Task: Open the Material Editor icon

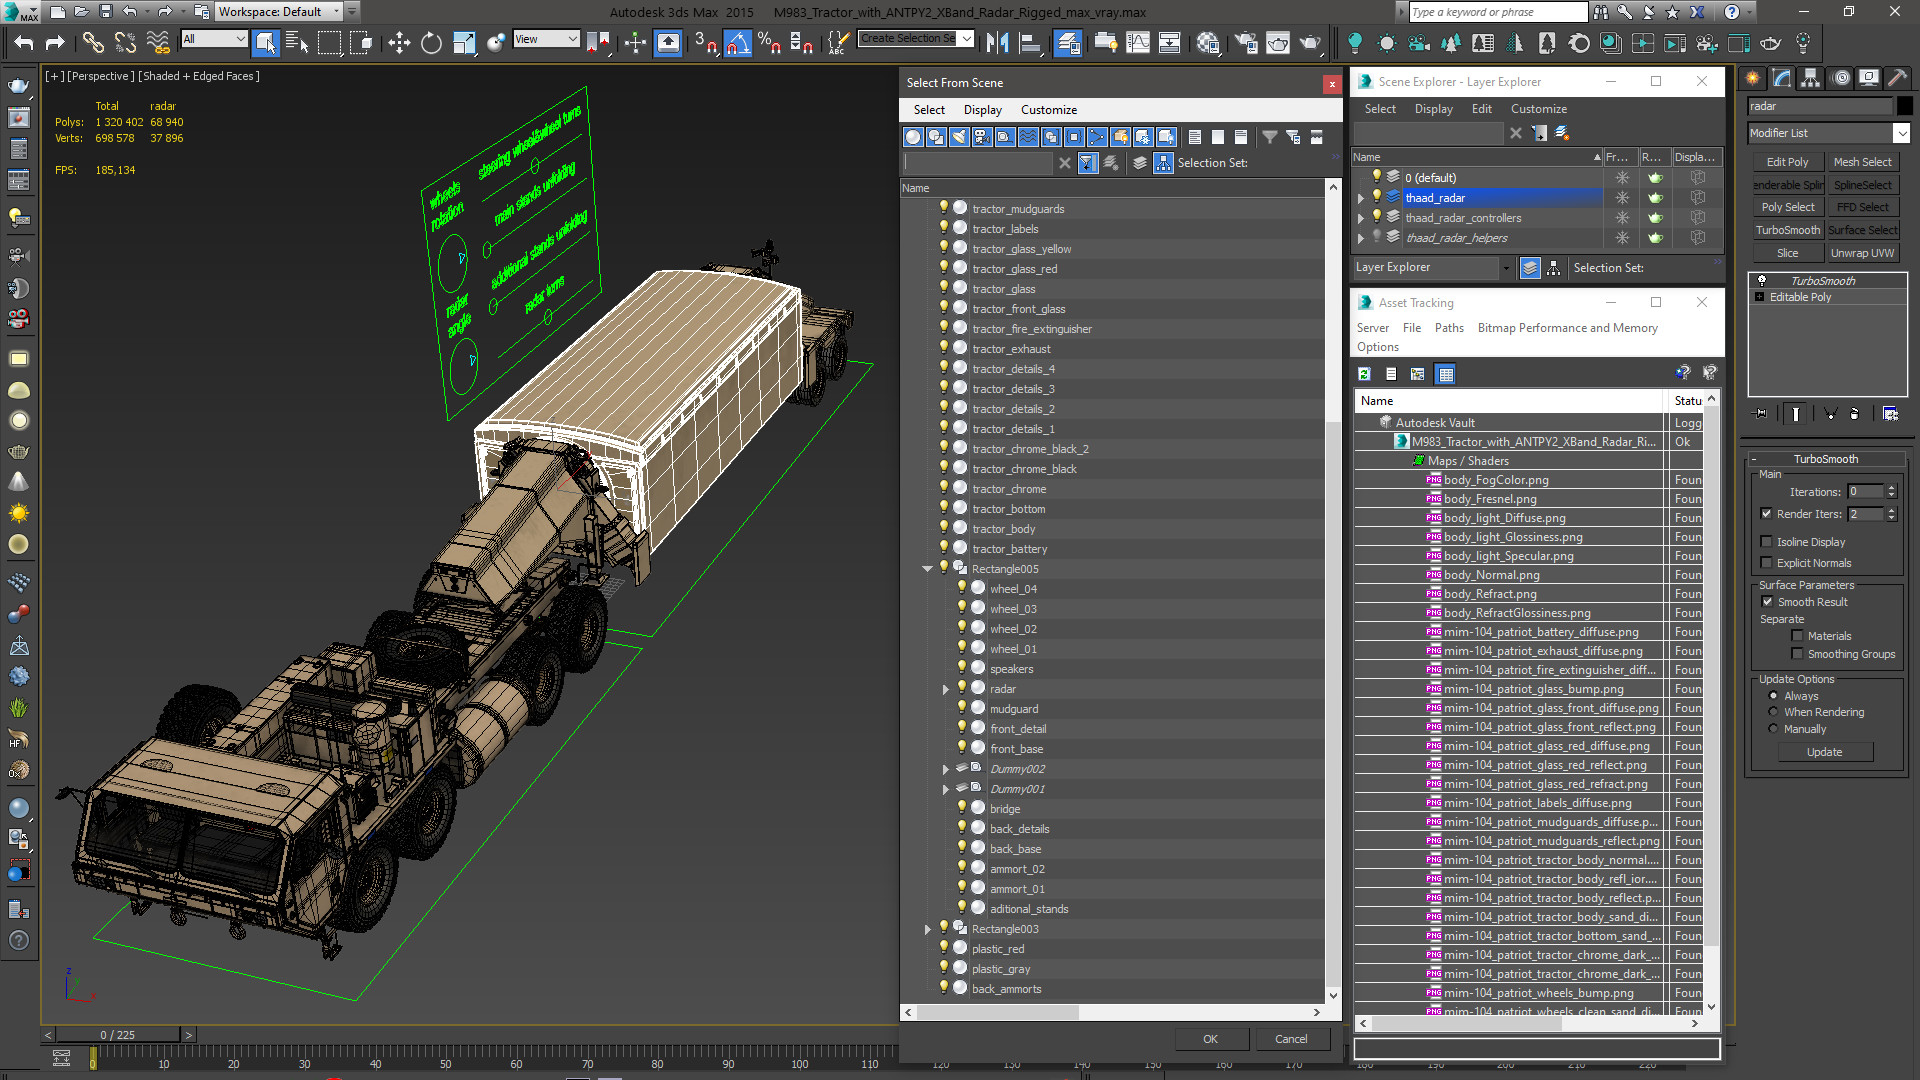Action: (x=1208, y=42)
